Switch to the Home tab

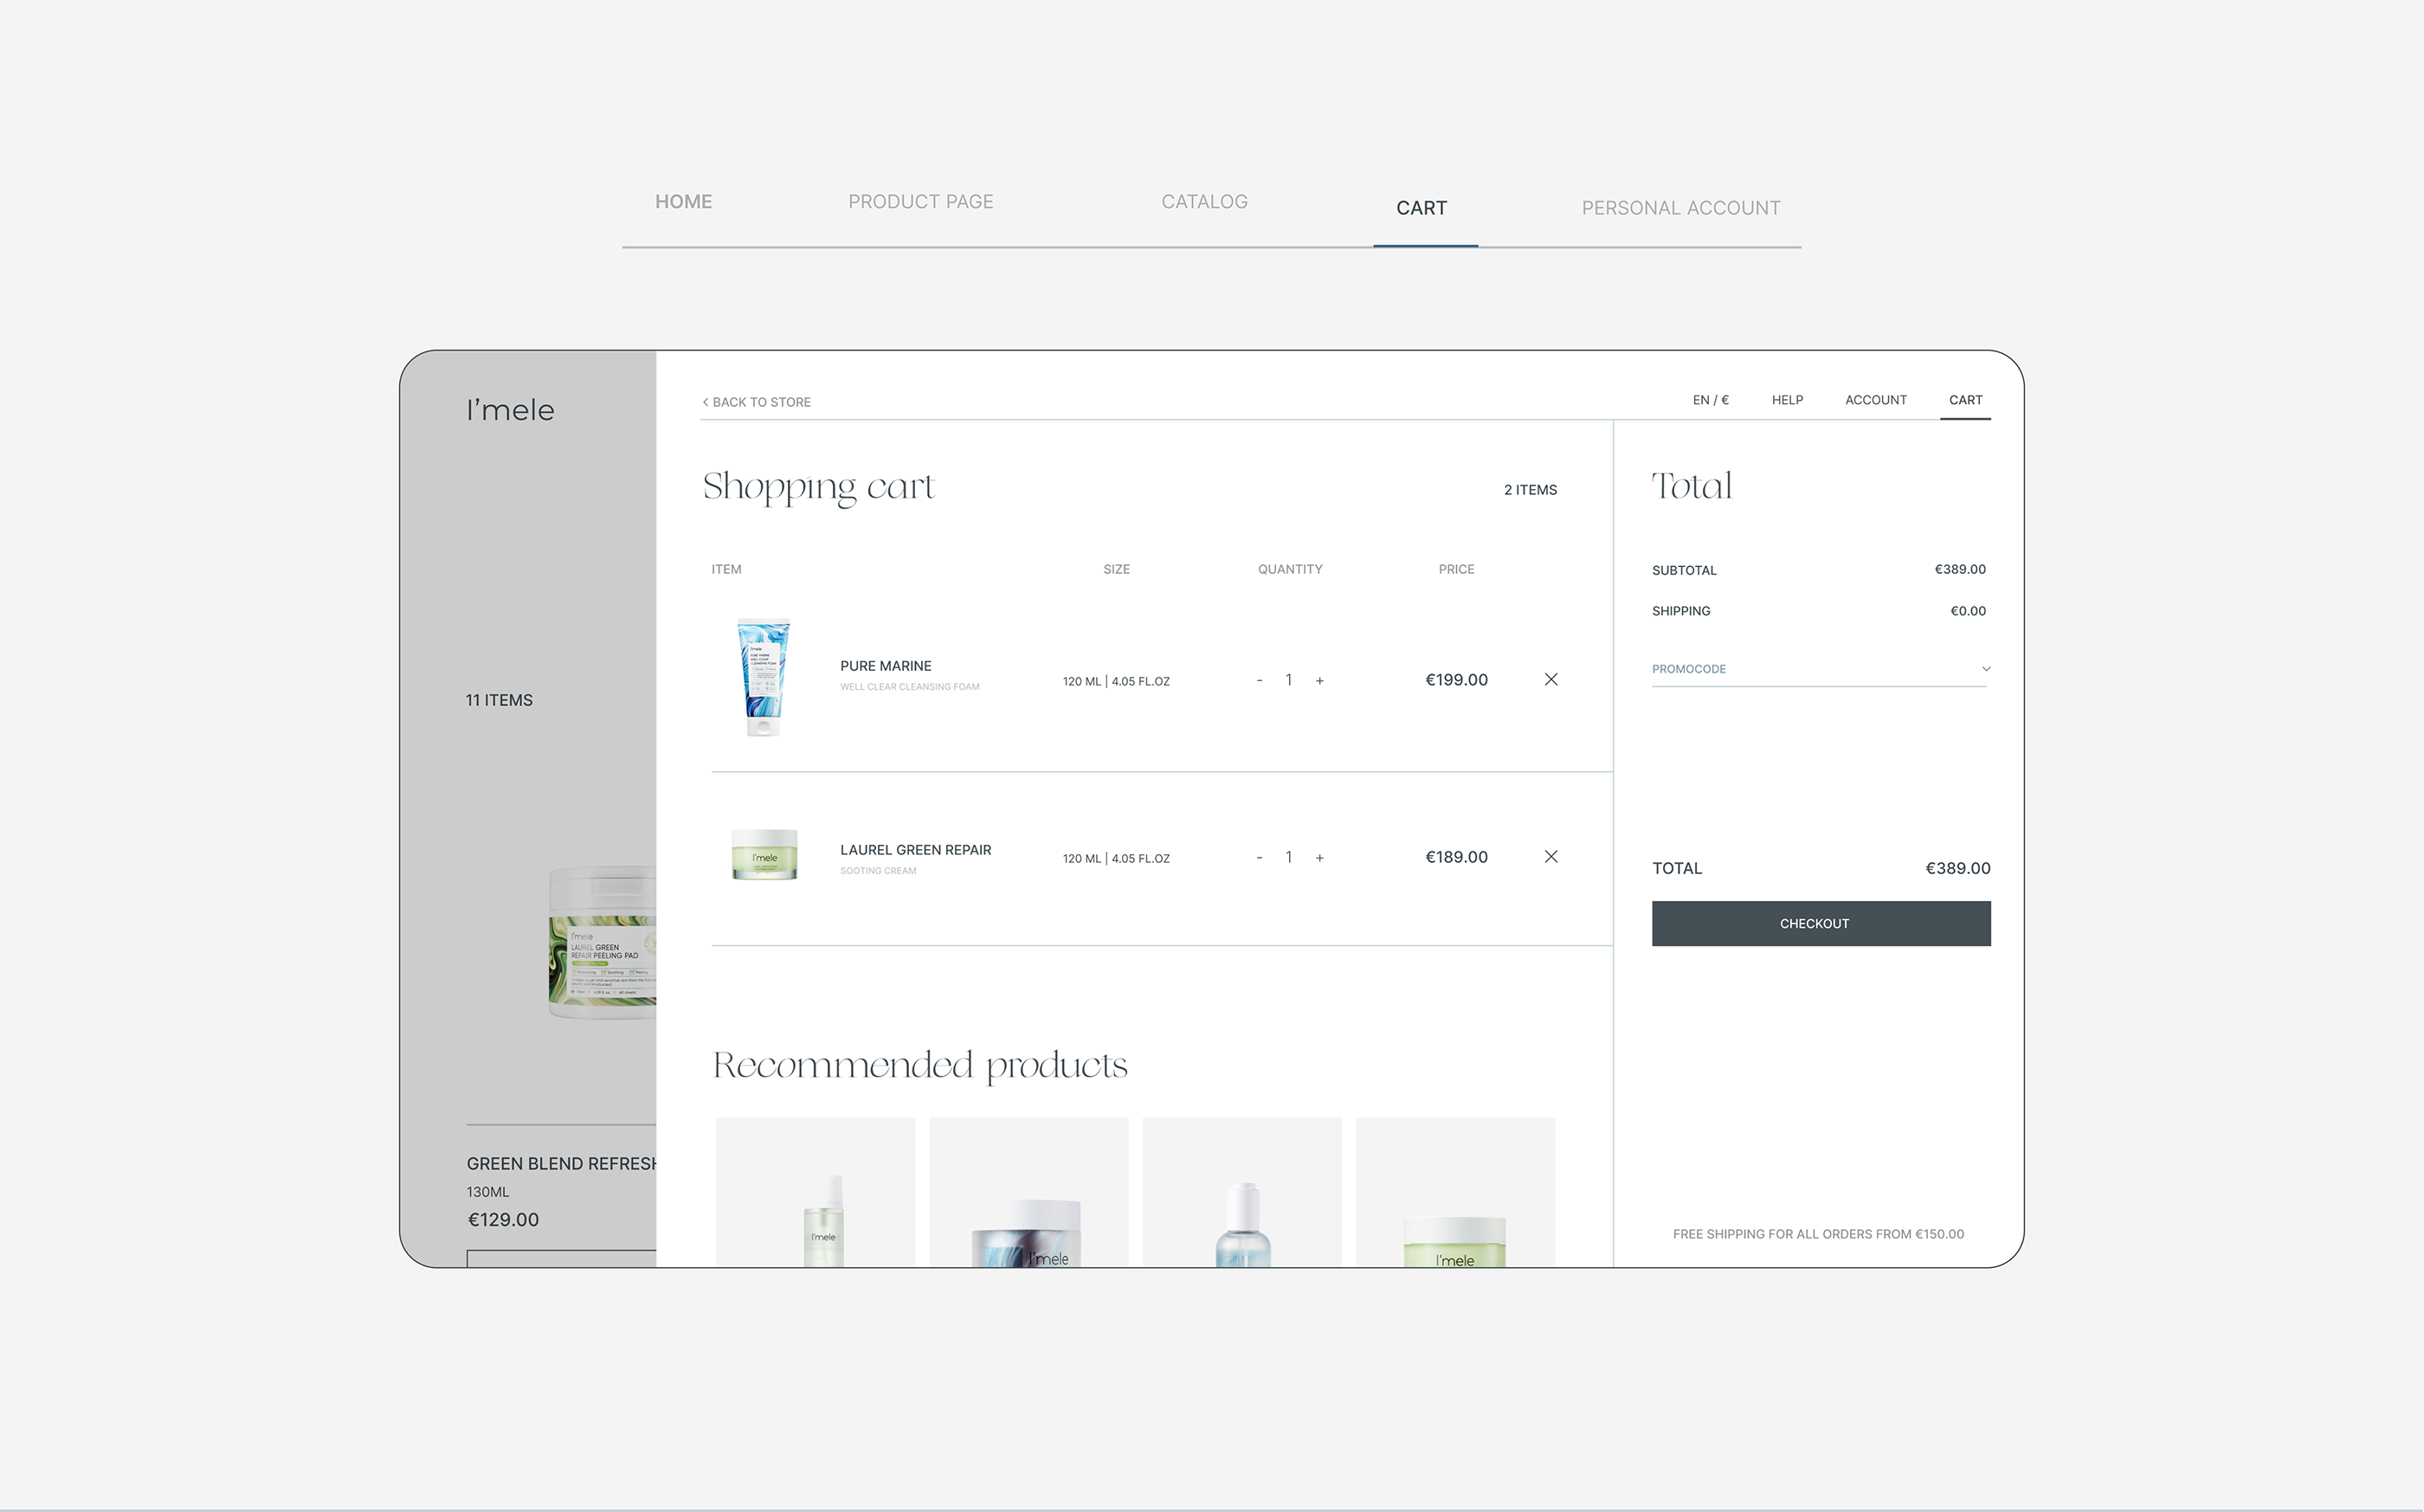tap(683, 202)
